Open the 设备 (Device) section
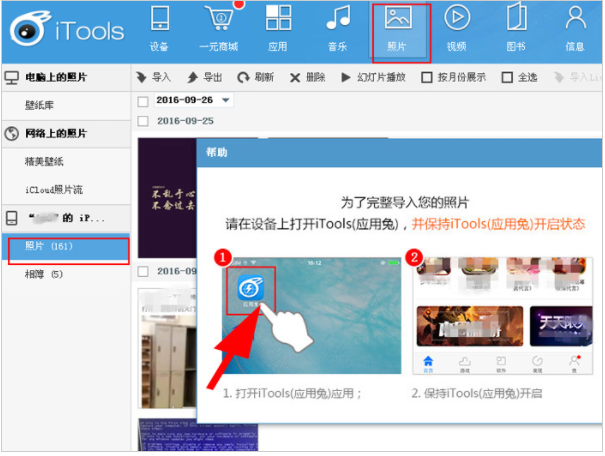 (159, 29)
